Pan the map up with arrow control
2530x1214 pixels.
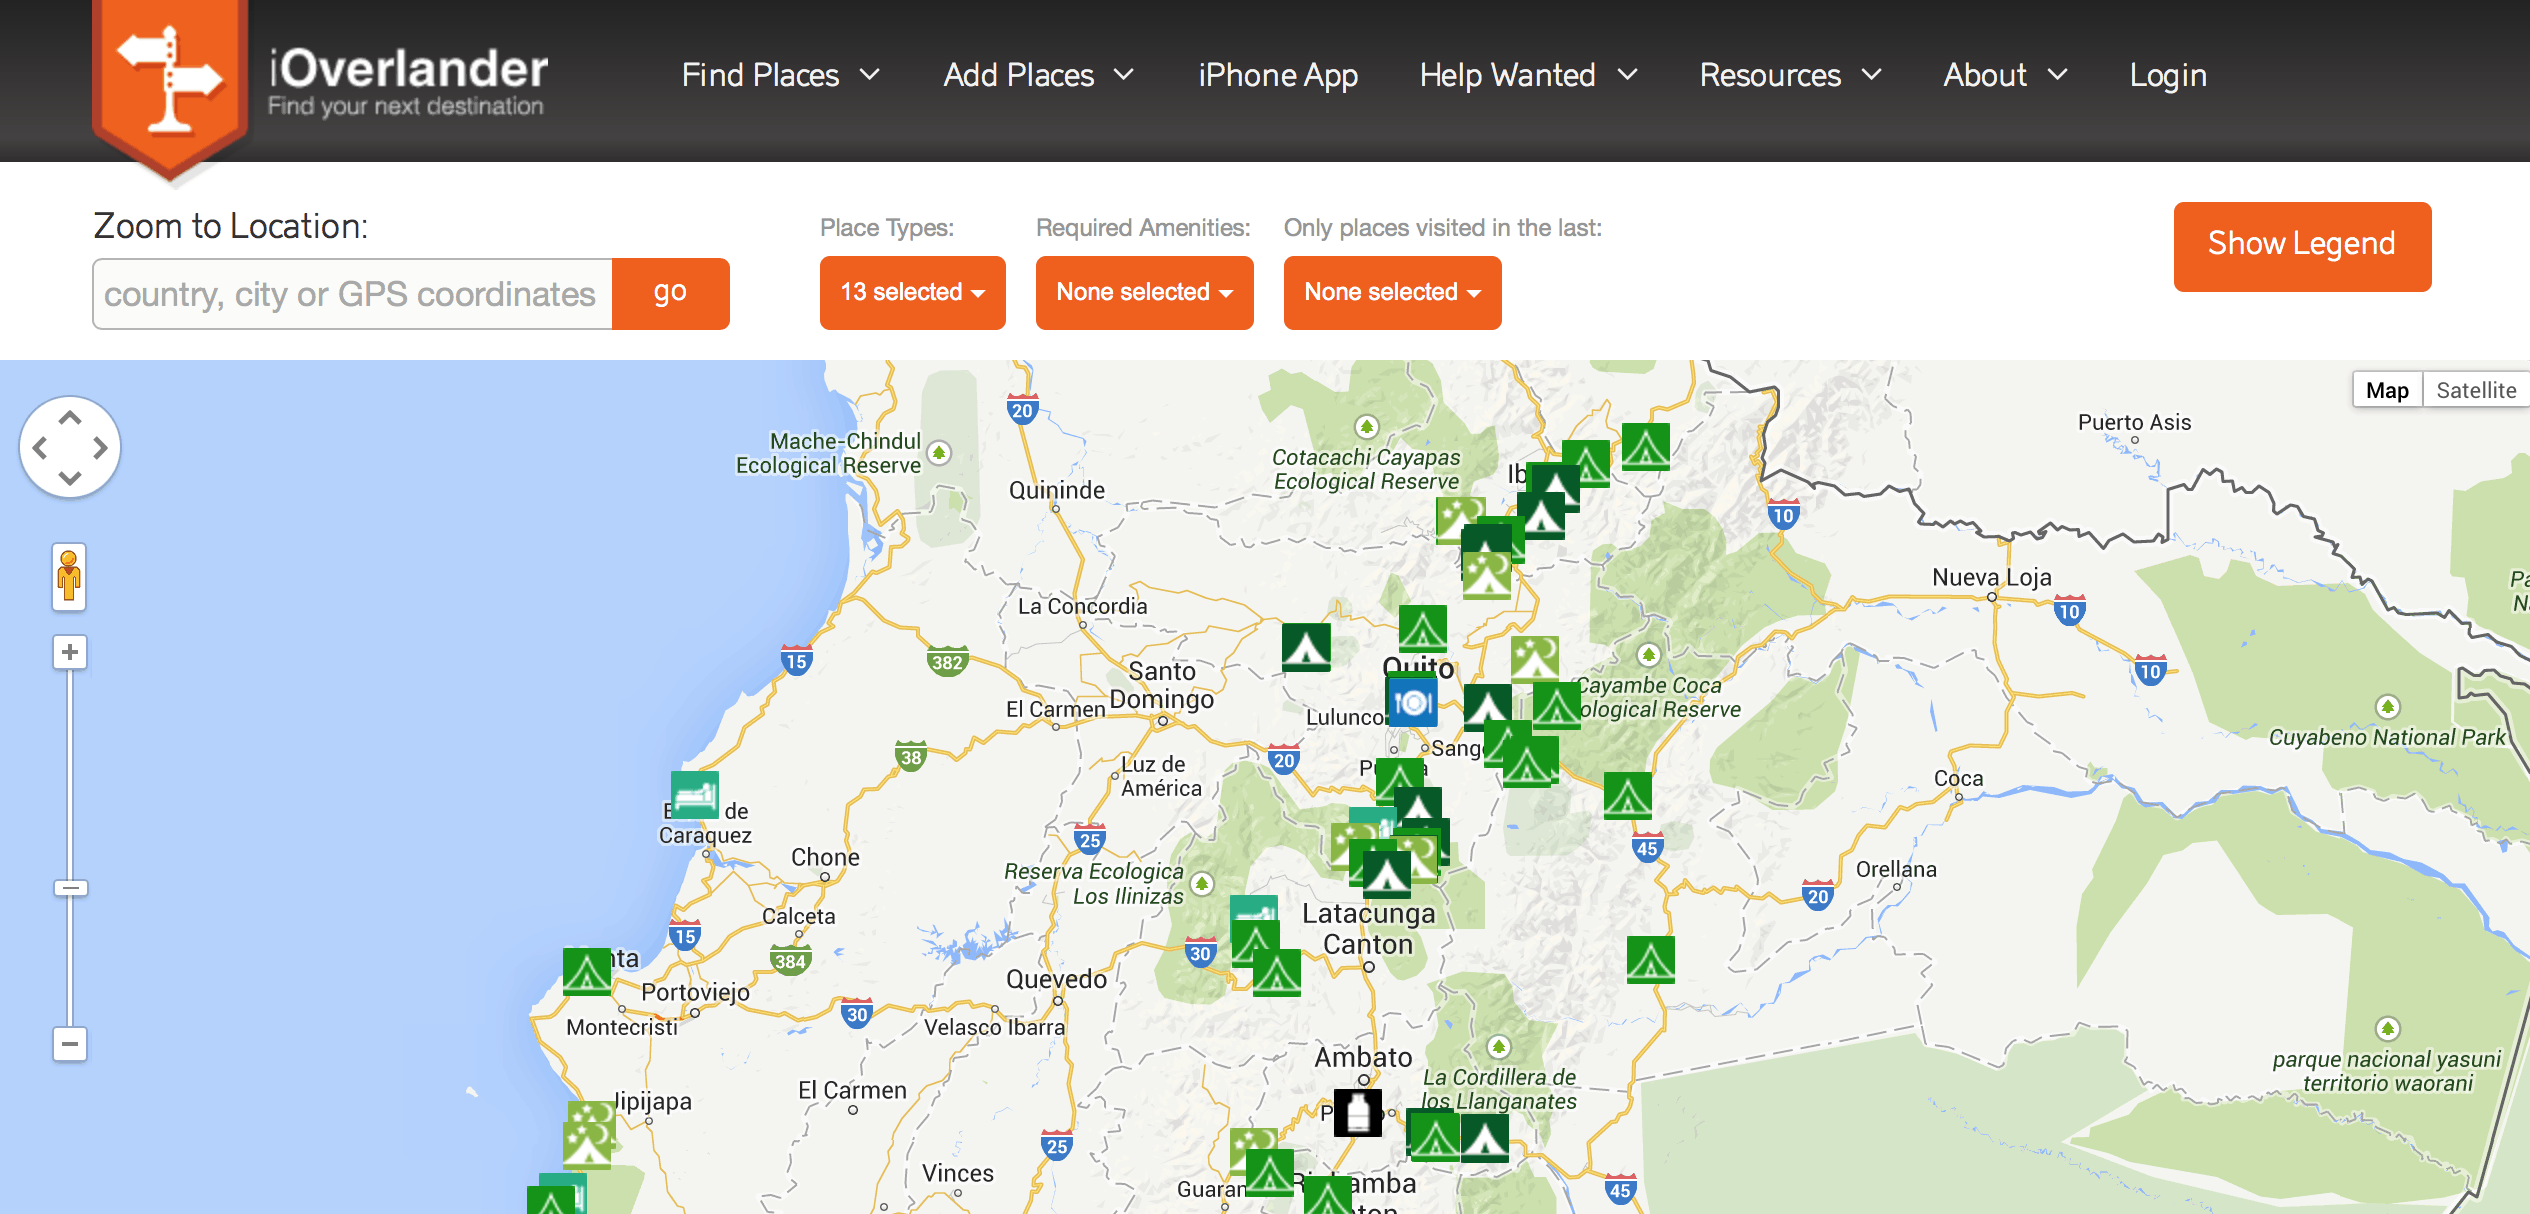click(x=70, y=418)
